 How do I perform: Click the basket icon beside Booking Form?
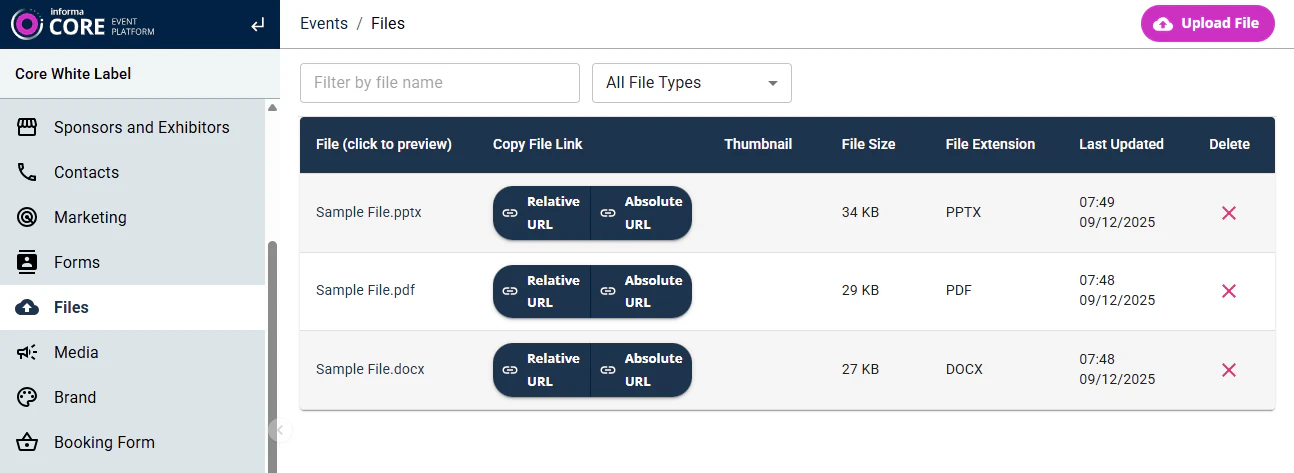pyautogui.click(x=28, y=442)
